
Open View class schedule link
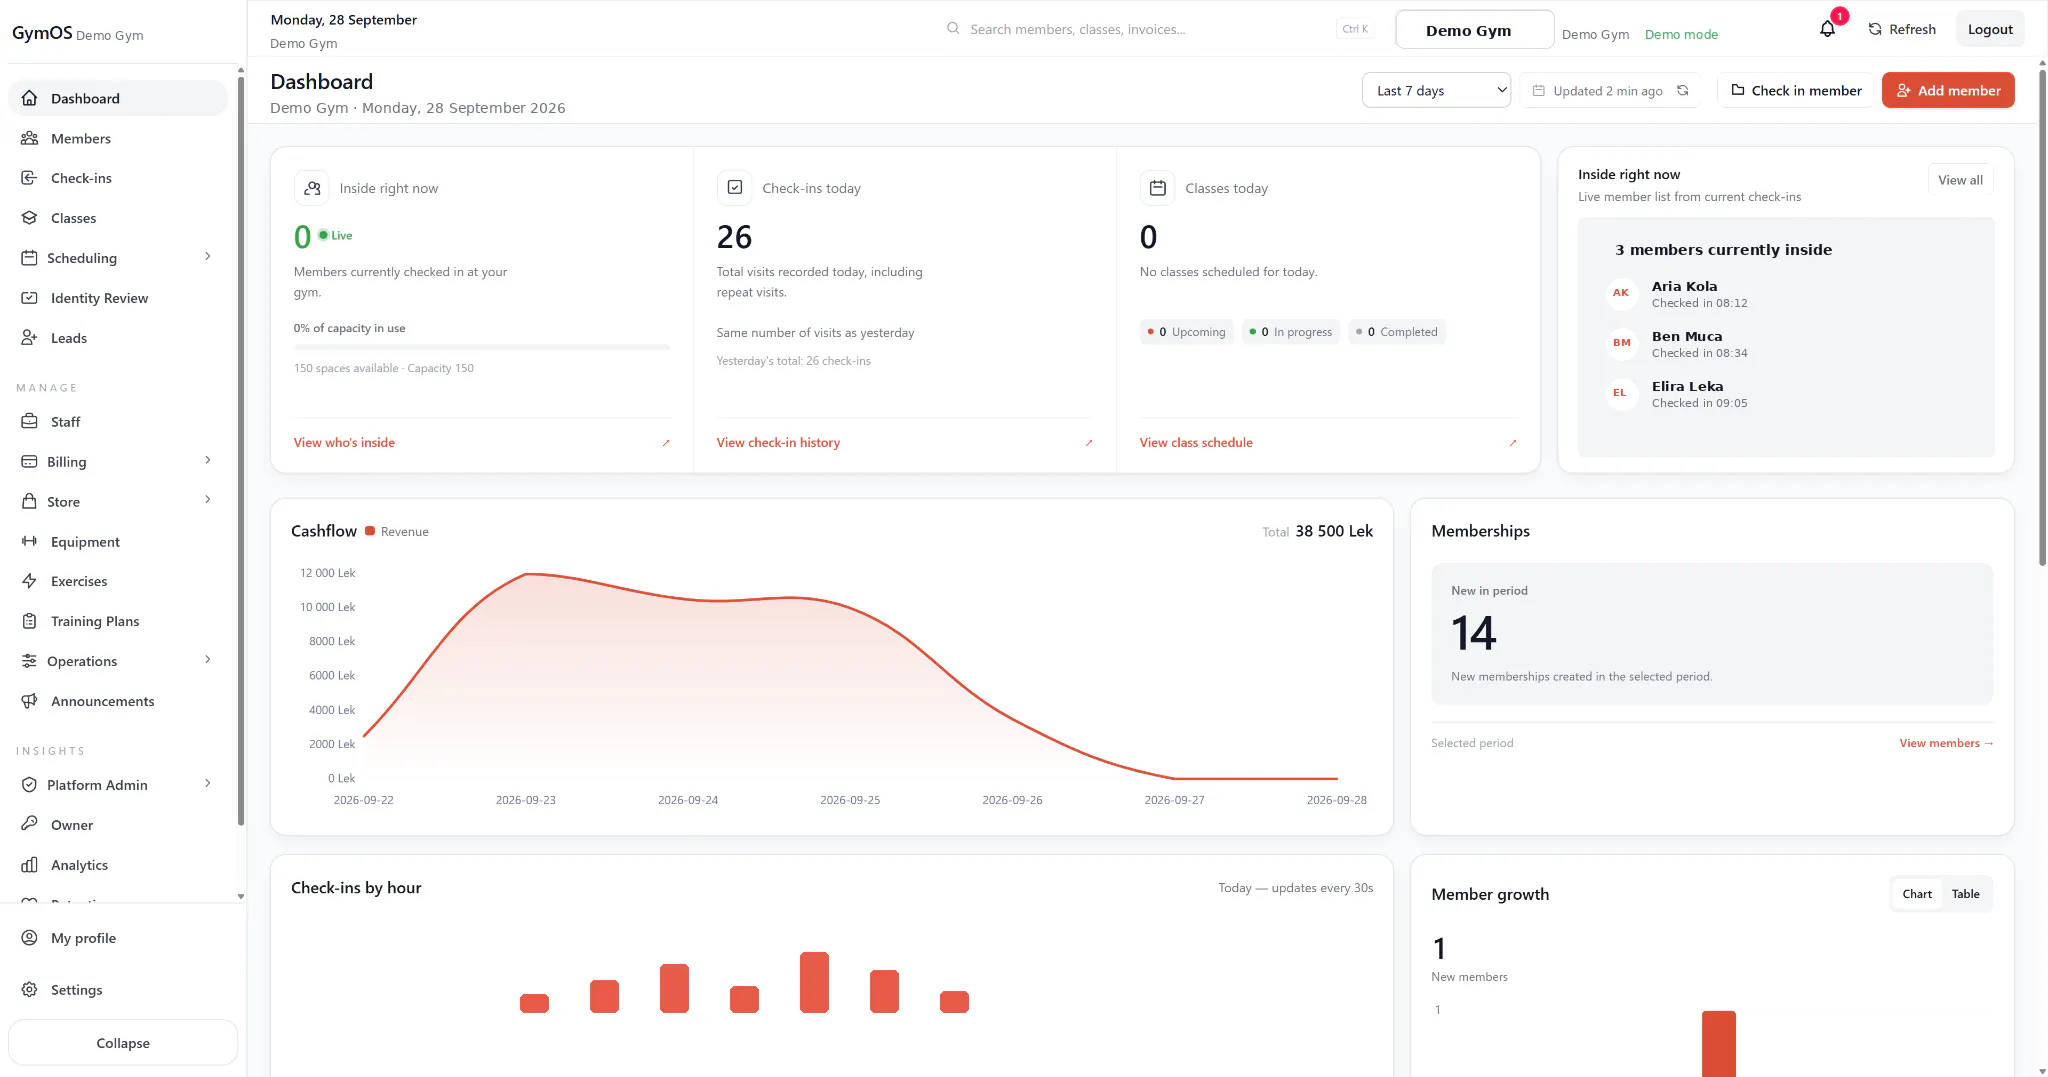[x=1196, y=442]
